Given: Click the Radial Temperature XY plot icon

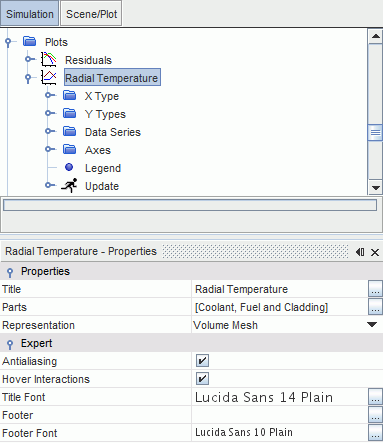Looking at the screenshot, I should 49,77.
